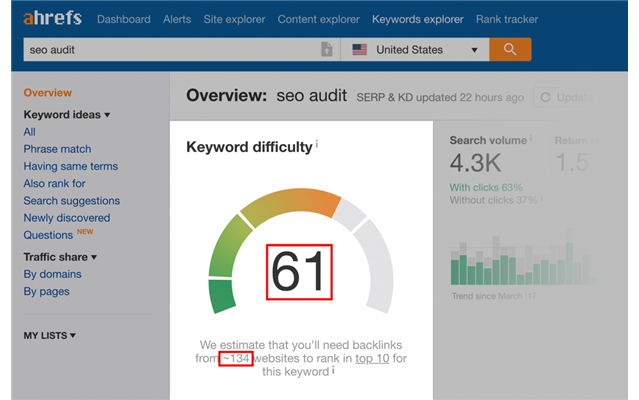Image resolution: width=639 pixels, height=400 pixels.
Task: Click the orange search magnifier button
Action: (510, 49)
